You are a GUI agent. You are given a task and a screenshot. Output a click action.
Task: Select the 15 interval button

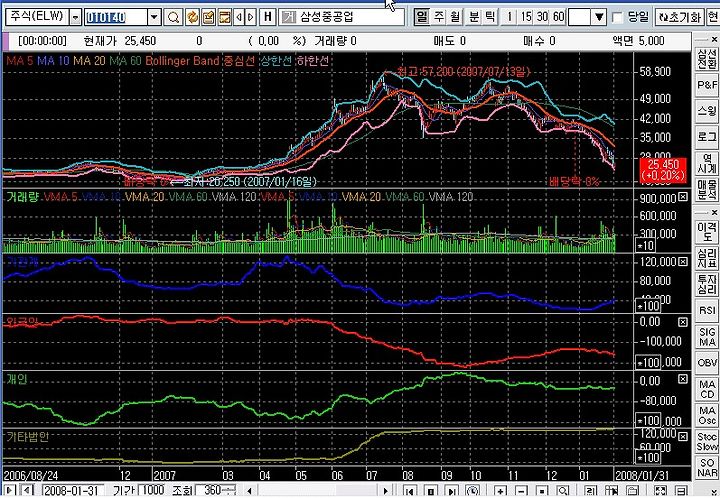(526, 17)
